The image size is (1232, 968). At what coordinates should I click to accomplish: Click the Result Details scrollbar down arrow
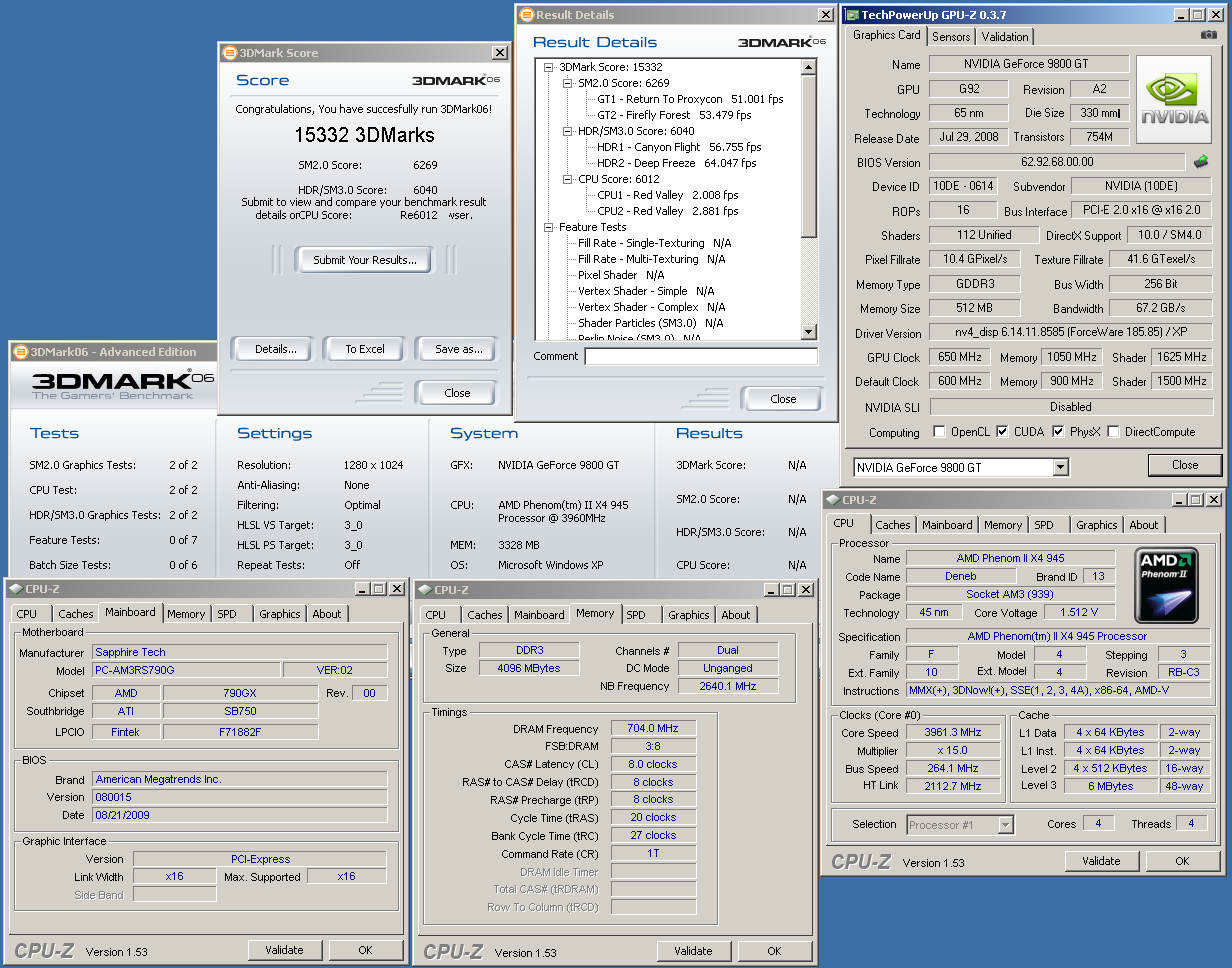pos(809,333)
